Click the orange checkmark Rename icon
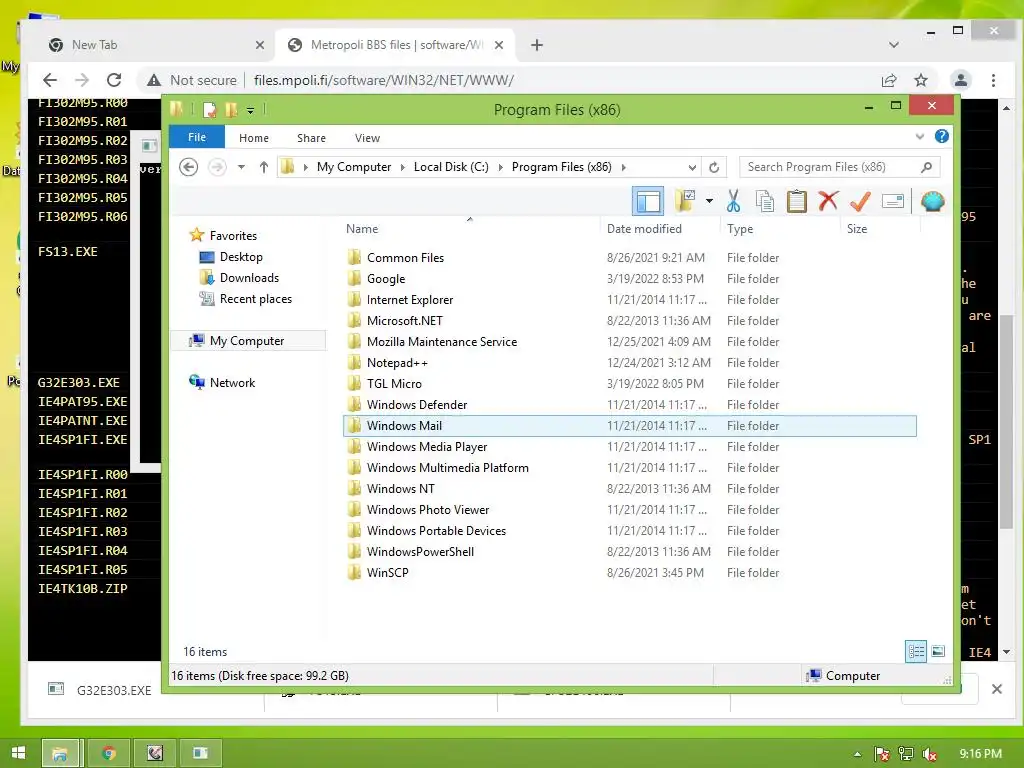 point(860,201)
